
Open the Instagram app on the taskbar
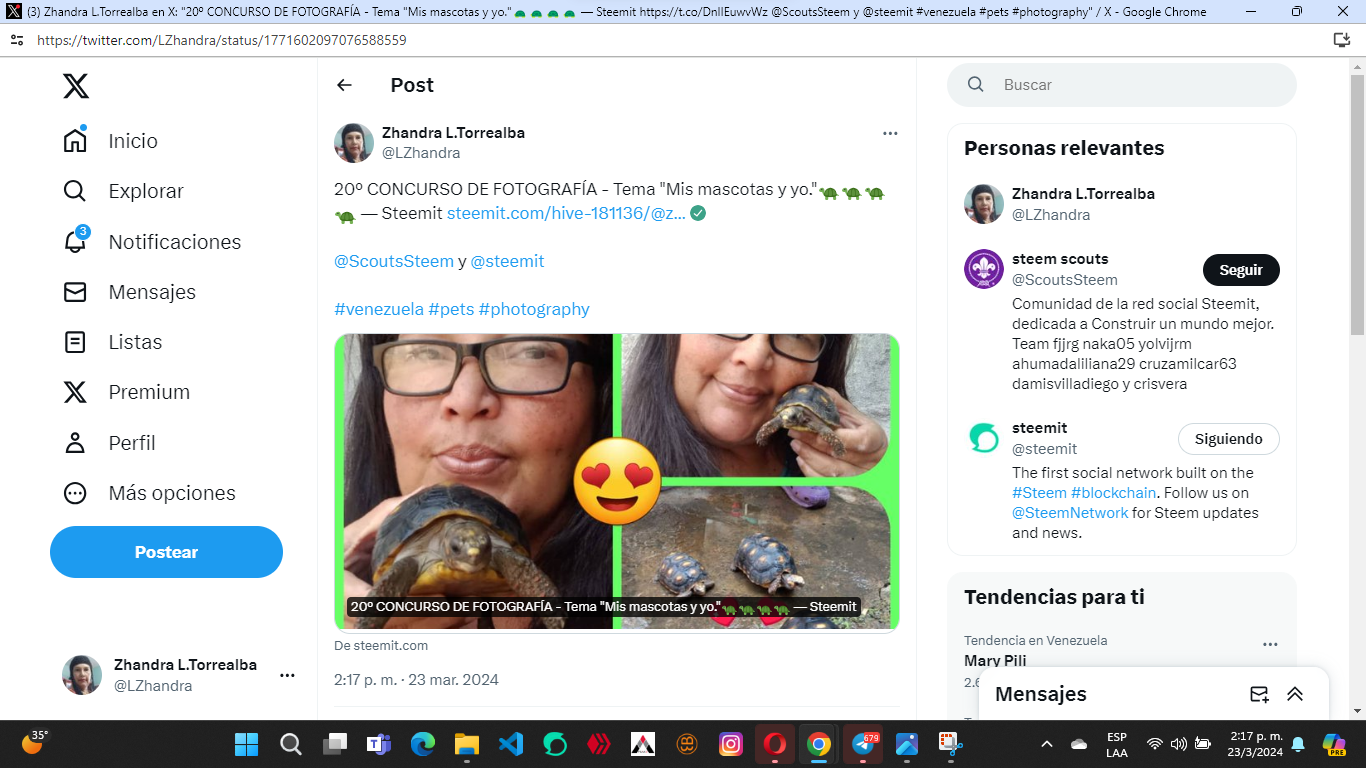pos(731,744)
